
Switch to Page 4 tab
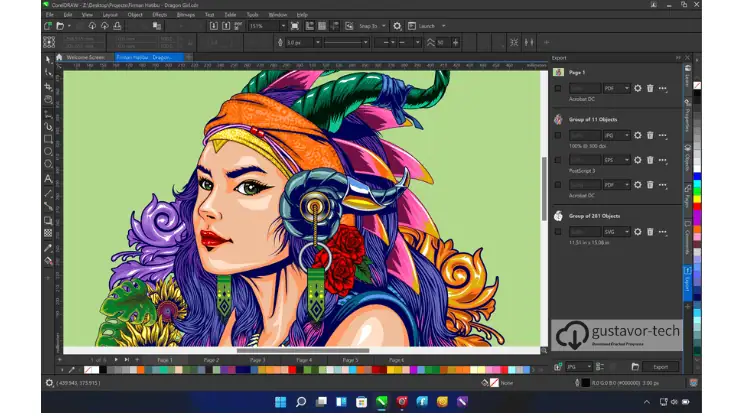coord(304,360)
